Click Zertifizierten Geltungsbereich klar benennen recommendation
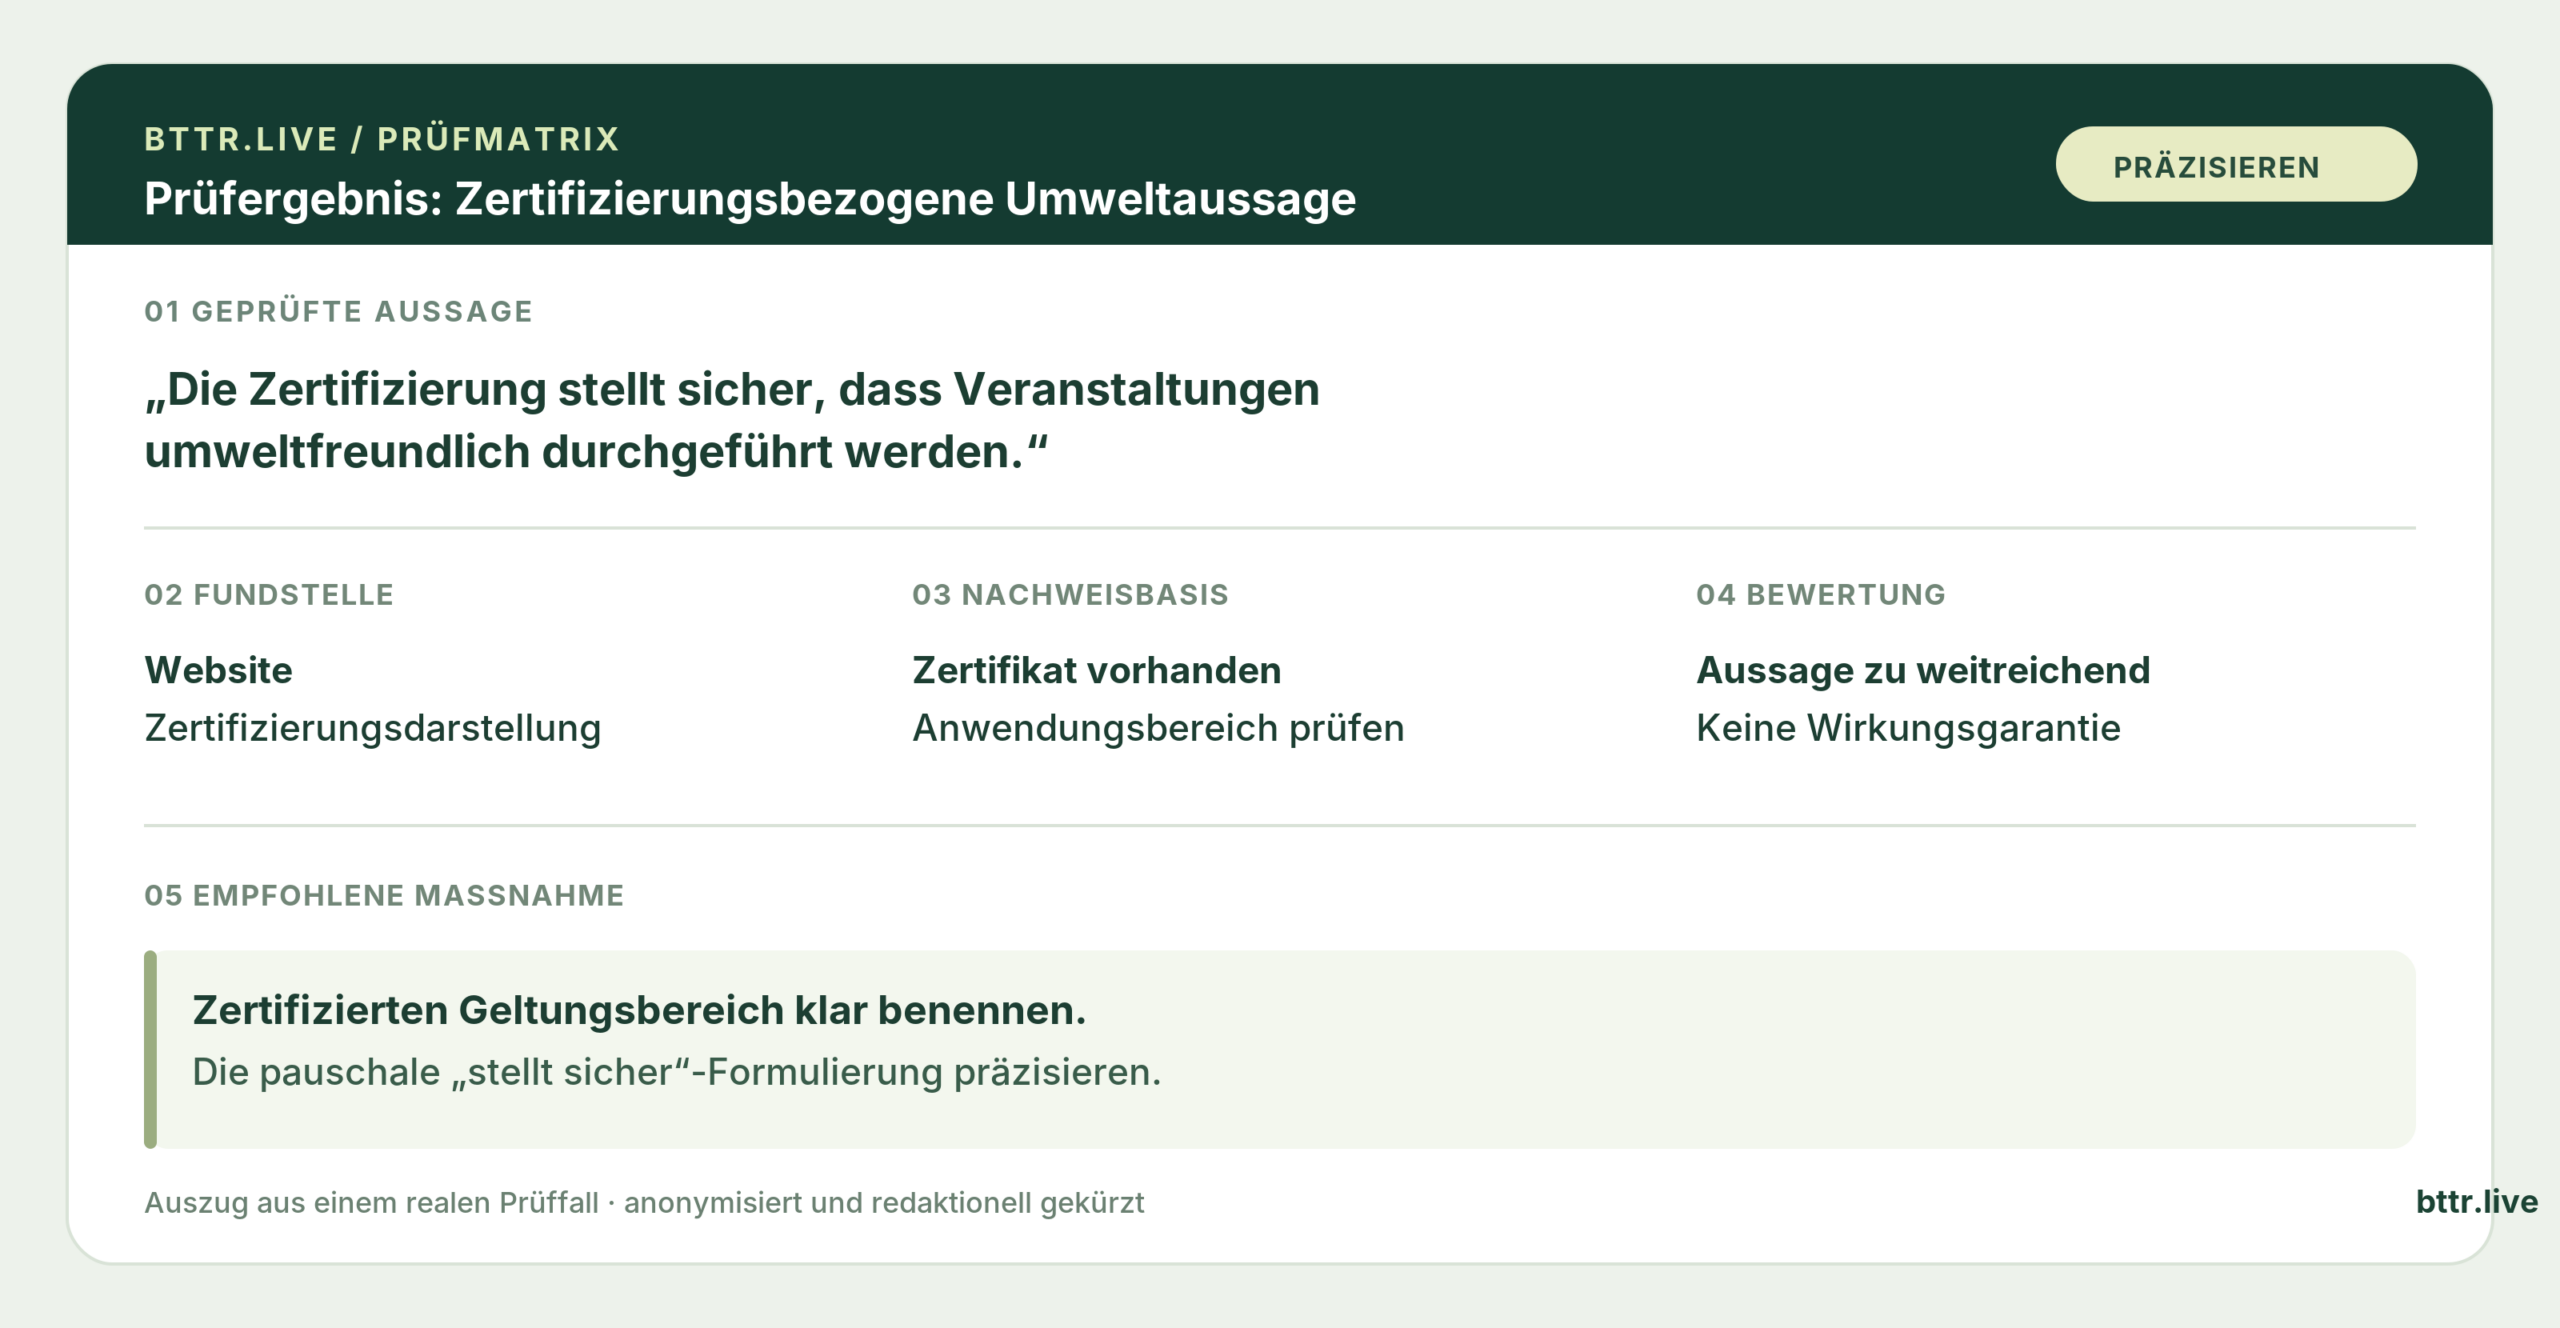The height and width of the screenshot is (1328, 2560). pos(639,1010)
